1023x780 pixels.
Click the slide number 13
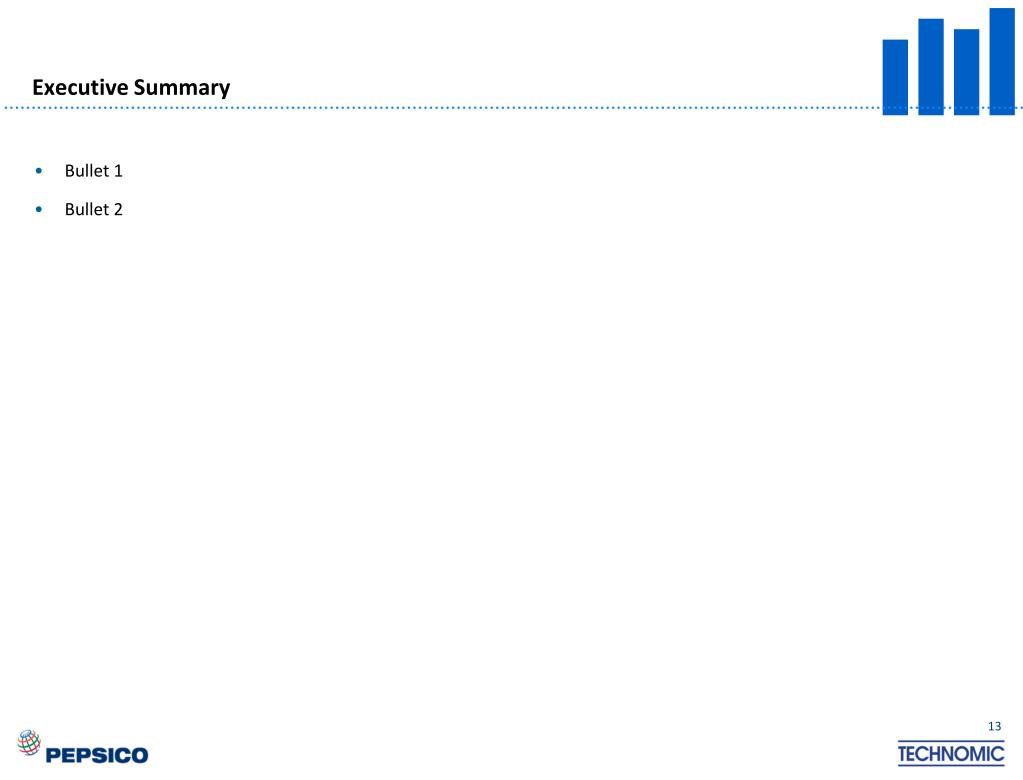994,727
